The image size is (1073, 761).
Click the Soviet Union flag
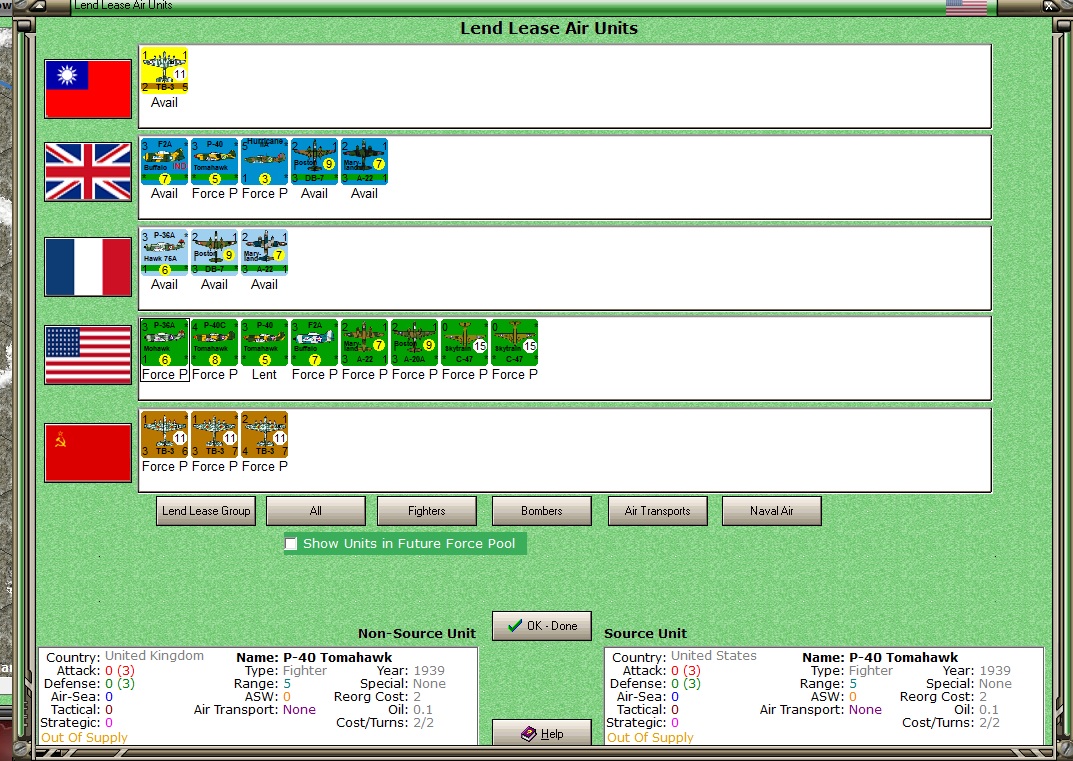click(x=88, y=452)
